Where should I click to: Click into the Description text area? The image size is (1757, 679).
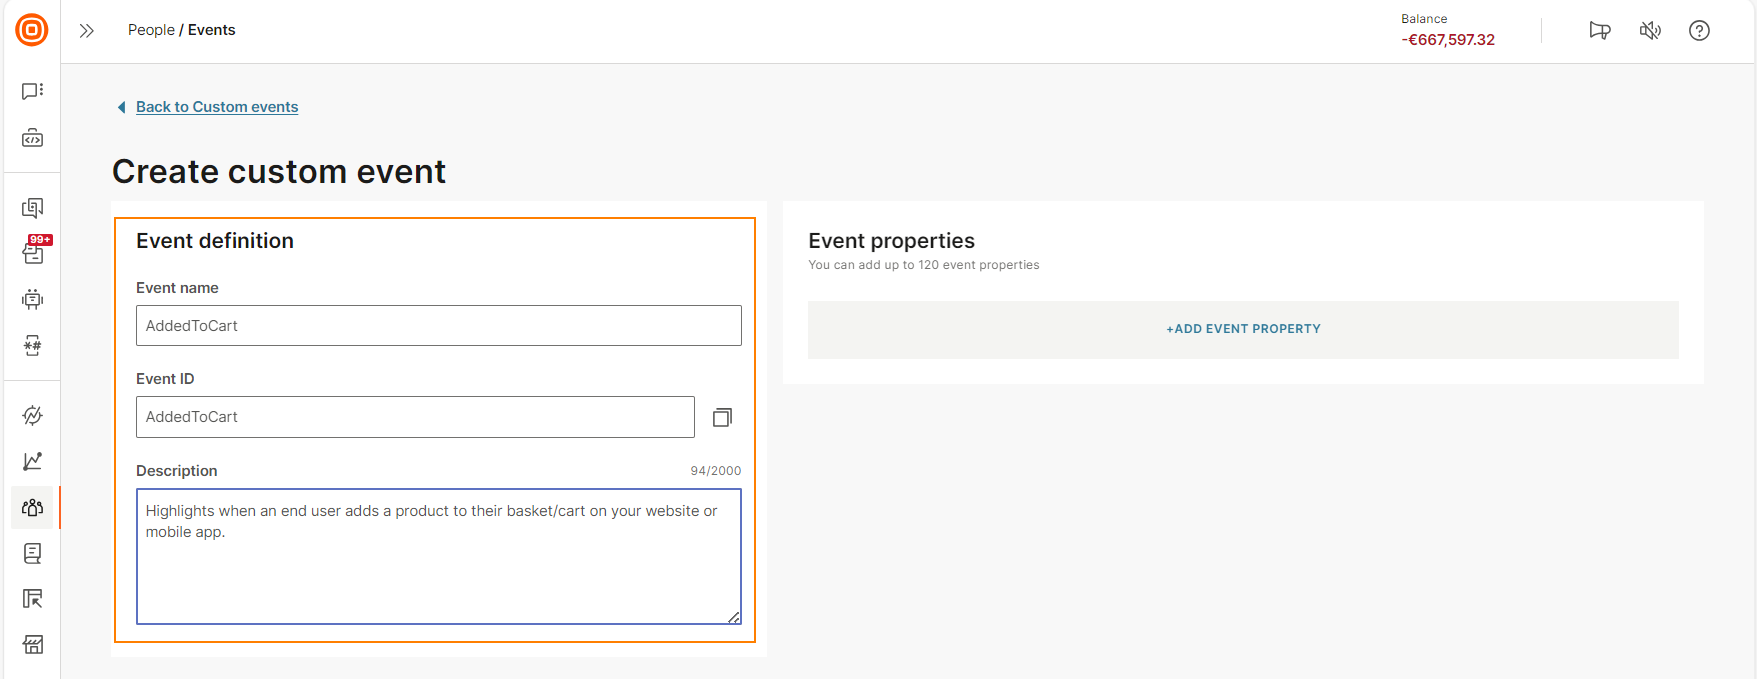click(438, 570)
